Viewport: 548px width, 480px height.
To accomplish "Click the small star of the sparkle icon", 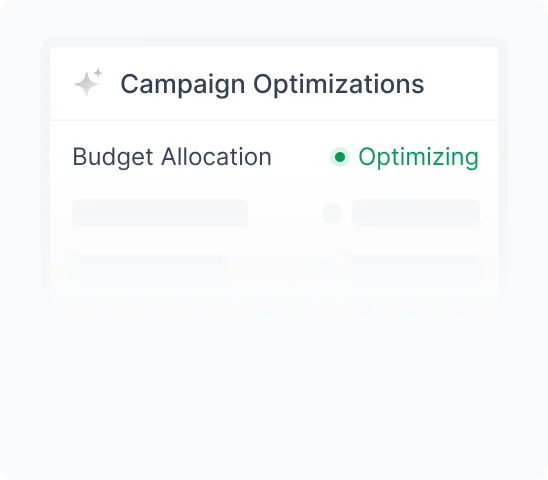I will tap(98, 73).
